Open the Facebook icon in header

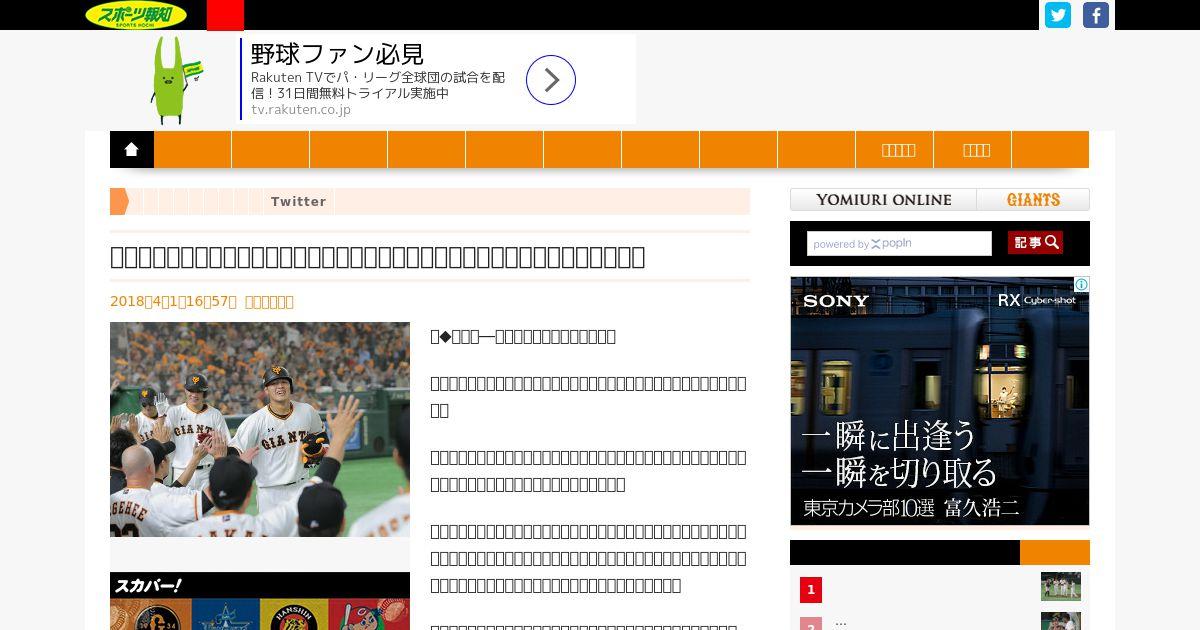1096,15
